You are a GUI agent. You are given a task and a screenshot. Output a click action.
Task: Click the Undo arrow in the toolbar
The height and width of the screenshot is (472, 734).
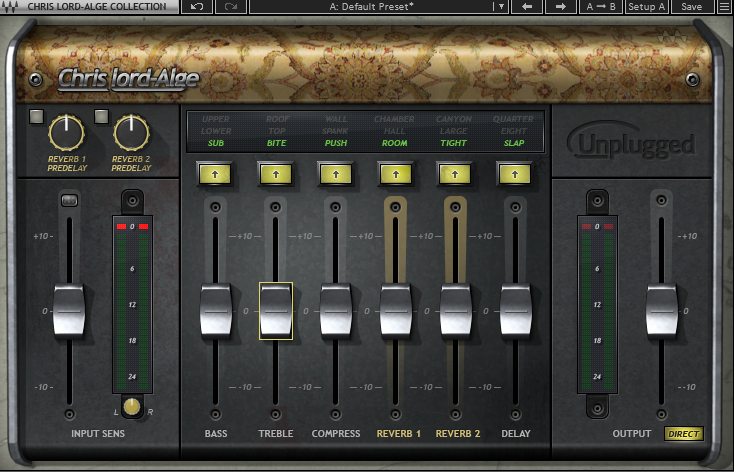196,7
